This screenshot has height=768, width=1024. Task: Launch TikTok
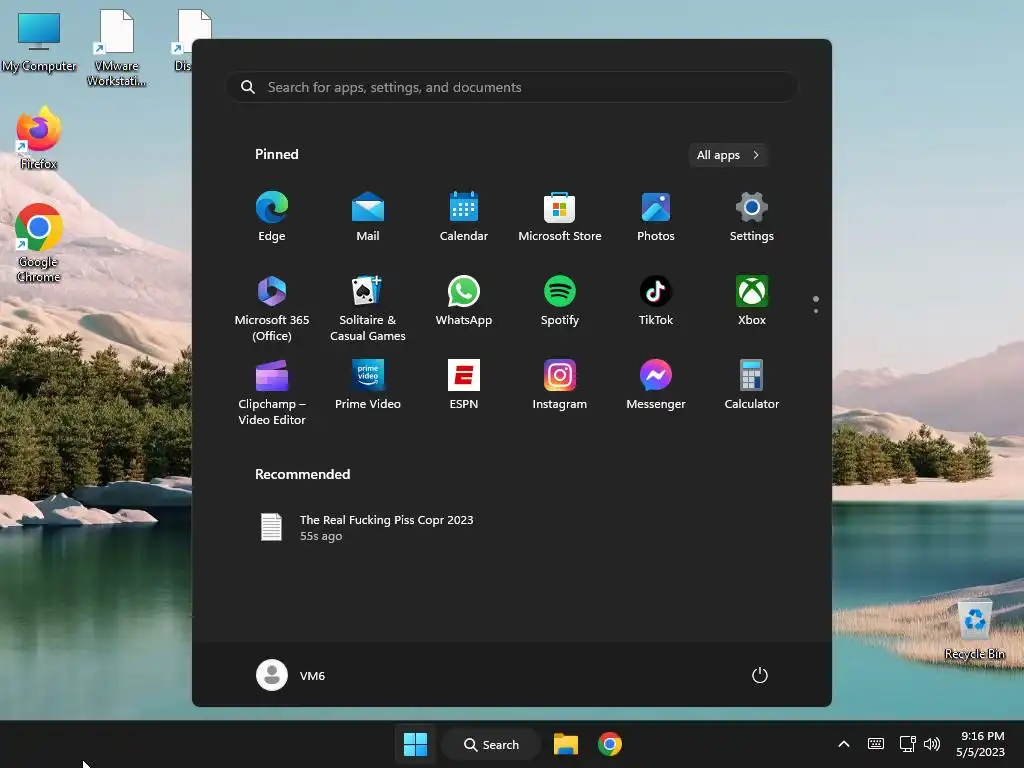click(x=656, y=300)
